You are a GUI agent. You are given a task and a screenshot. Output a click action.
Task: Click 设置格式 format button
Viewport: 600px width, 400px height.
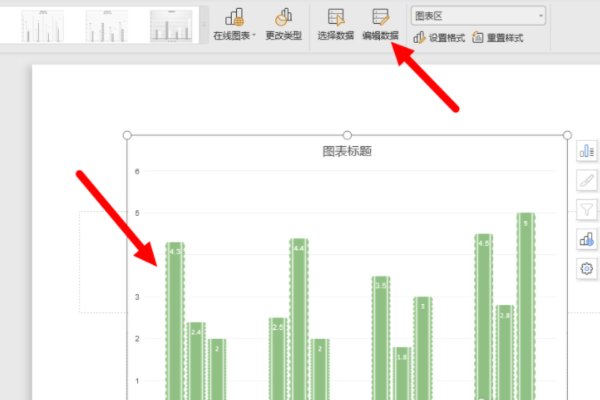(x=439, y=38)
